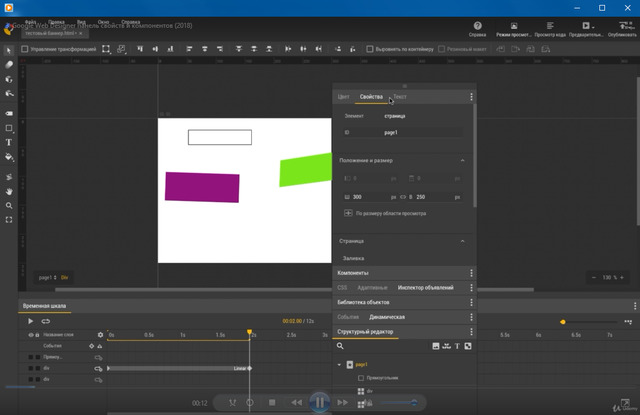Image resolution: width=640 pixels, height=415 pixels.
Task: Collapse the Страница section
Action: (463, 241)
